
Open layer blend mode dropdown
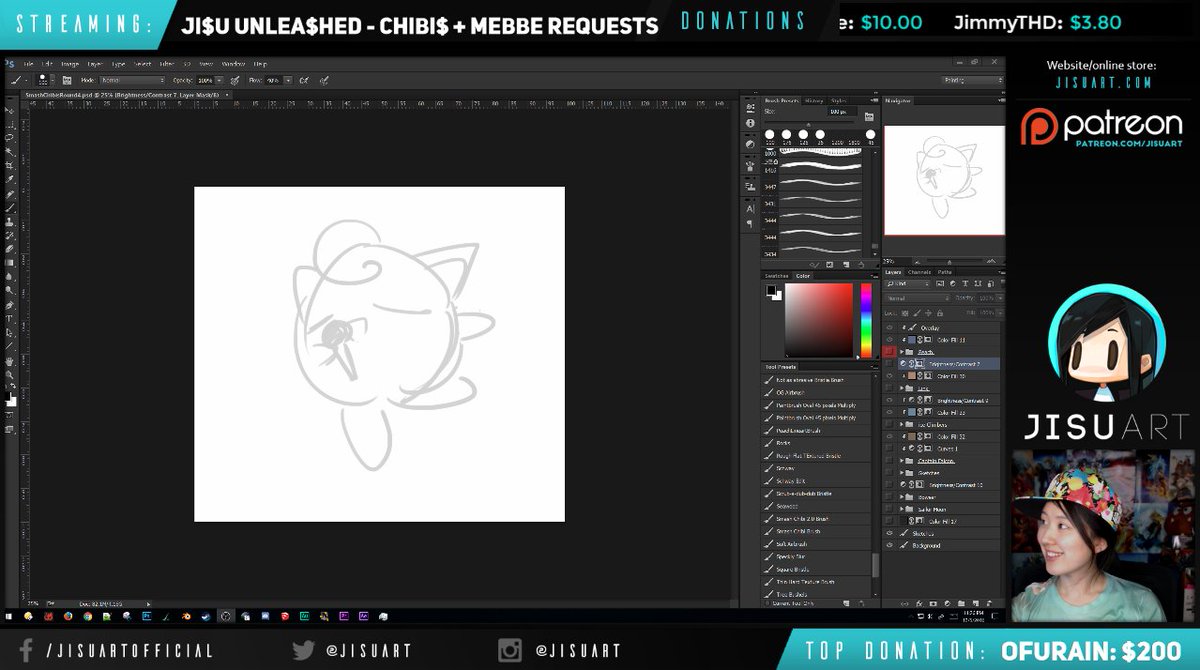(919, 298)
